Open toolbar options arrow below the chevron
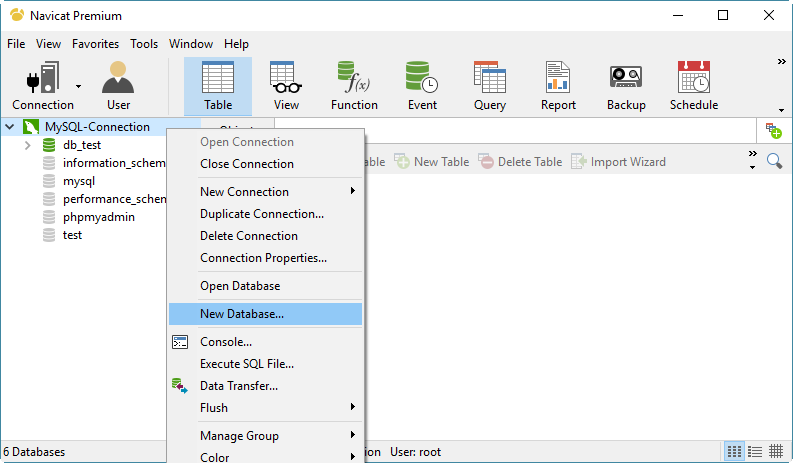The height and width of the screenshot is (463, 793). point(781,110)
